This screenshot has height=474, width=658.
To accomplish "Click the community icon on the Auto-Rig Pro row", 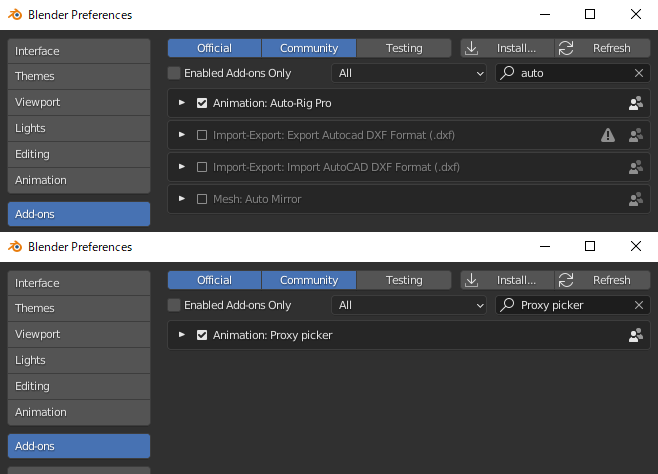I will click(635, 103).
